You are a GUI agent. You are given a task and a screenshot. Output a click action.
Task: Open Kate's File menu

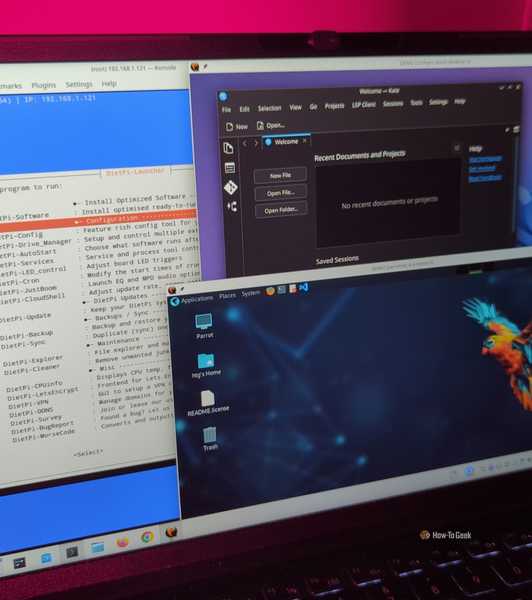point(226,110)
